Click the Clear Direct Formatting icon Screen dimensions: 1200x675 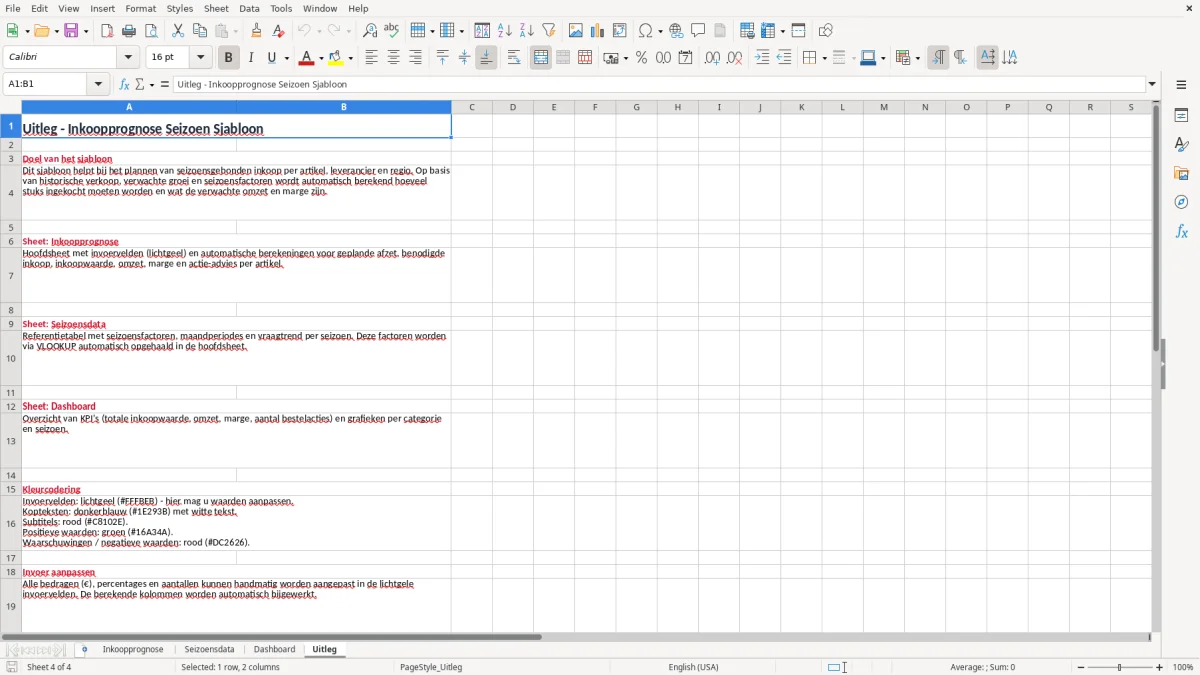coord(279,31)
